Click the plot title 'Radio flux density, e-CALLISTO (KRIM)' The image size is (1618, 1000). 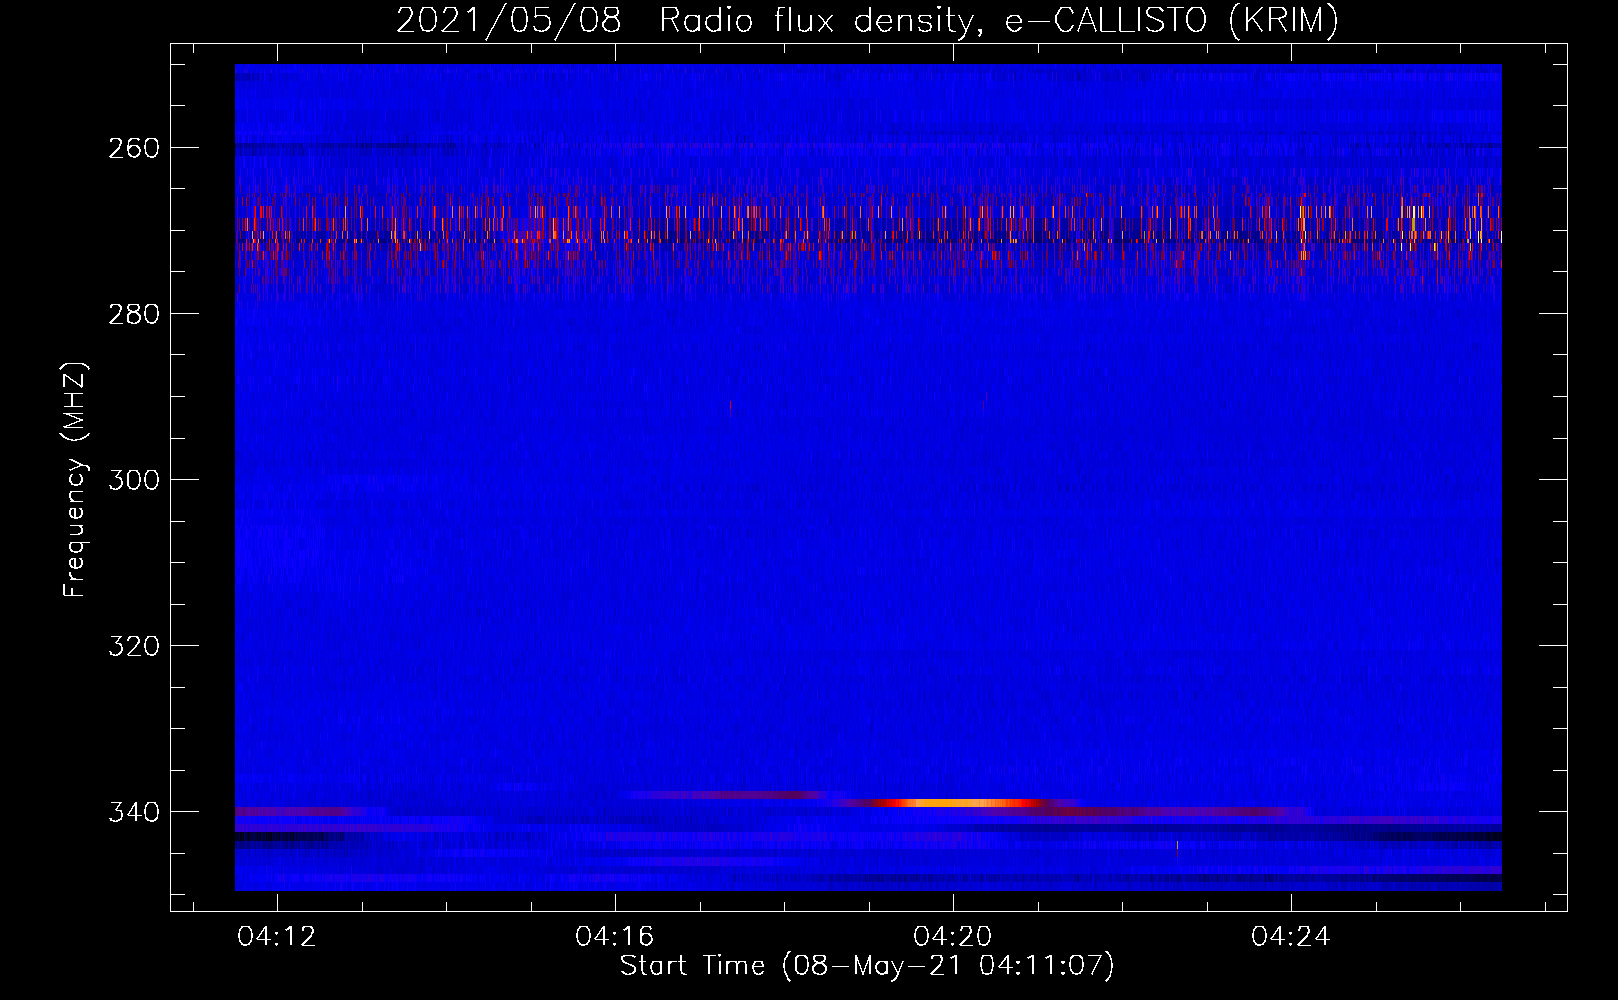pos(999,20)
